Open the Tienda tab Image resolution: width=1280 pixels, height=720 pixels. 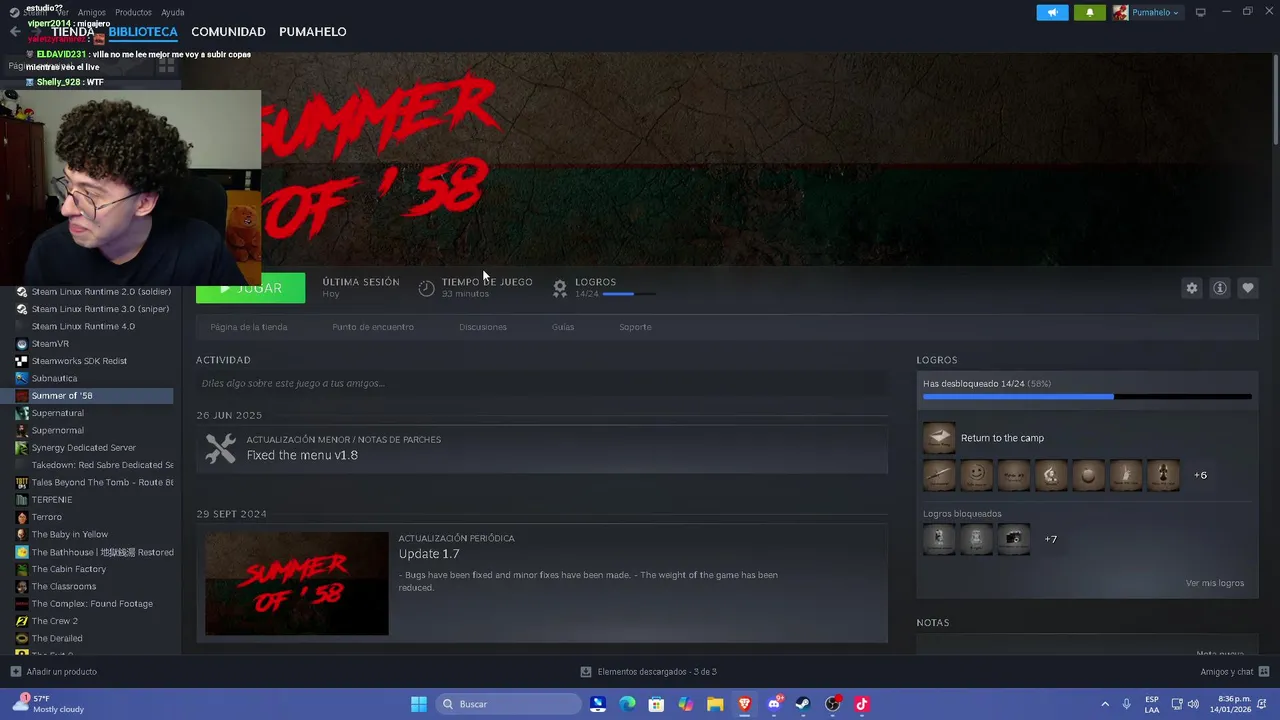coord(73,32)
